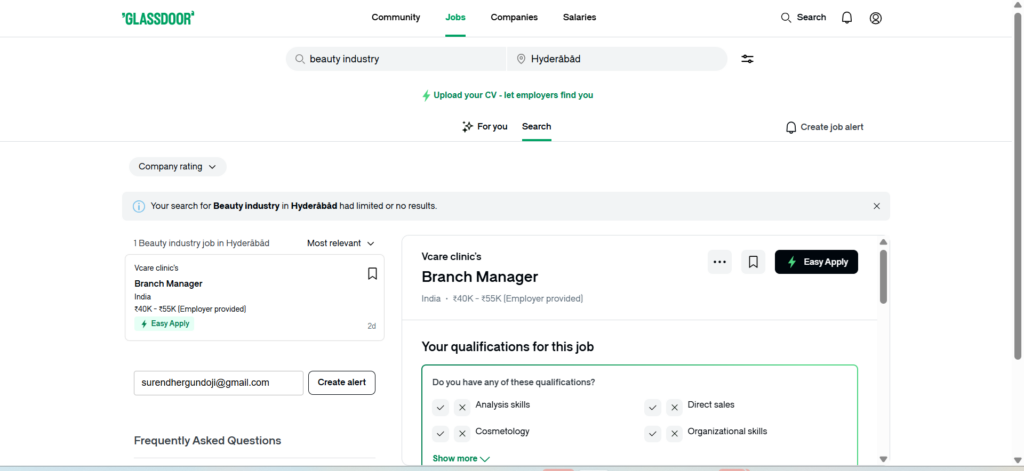Confirm Direct sales qualification checkmark
1024x471 pixels.
pos(652,407)
